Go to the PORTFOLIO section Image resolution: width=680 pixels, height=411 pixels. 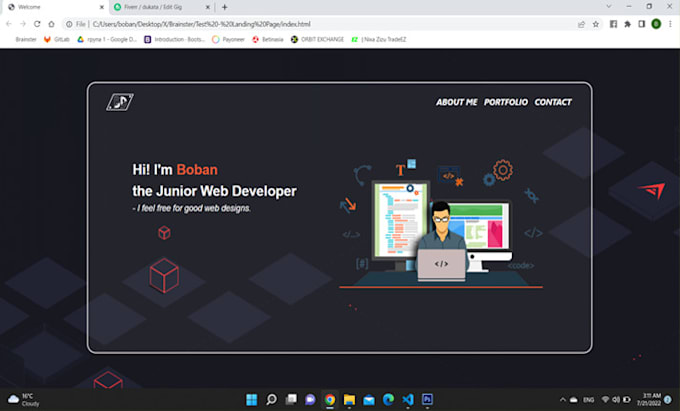pos(506,102)
